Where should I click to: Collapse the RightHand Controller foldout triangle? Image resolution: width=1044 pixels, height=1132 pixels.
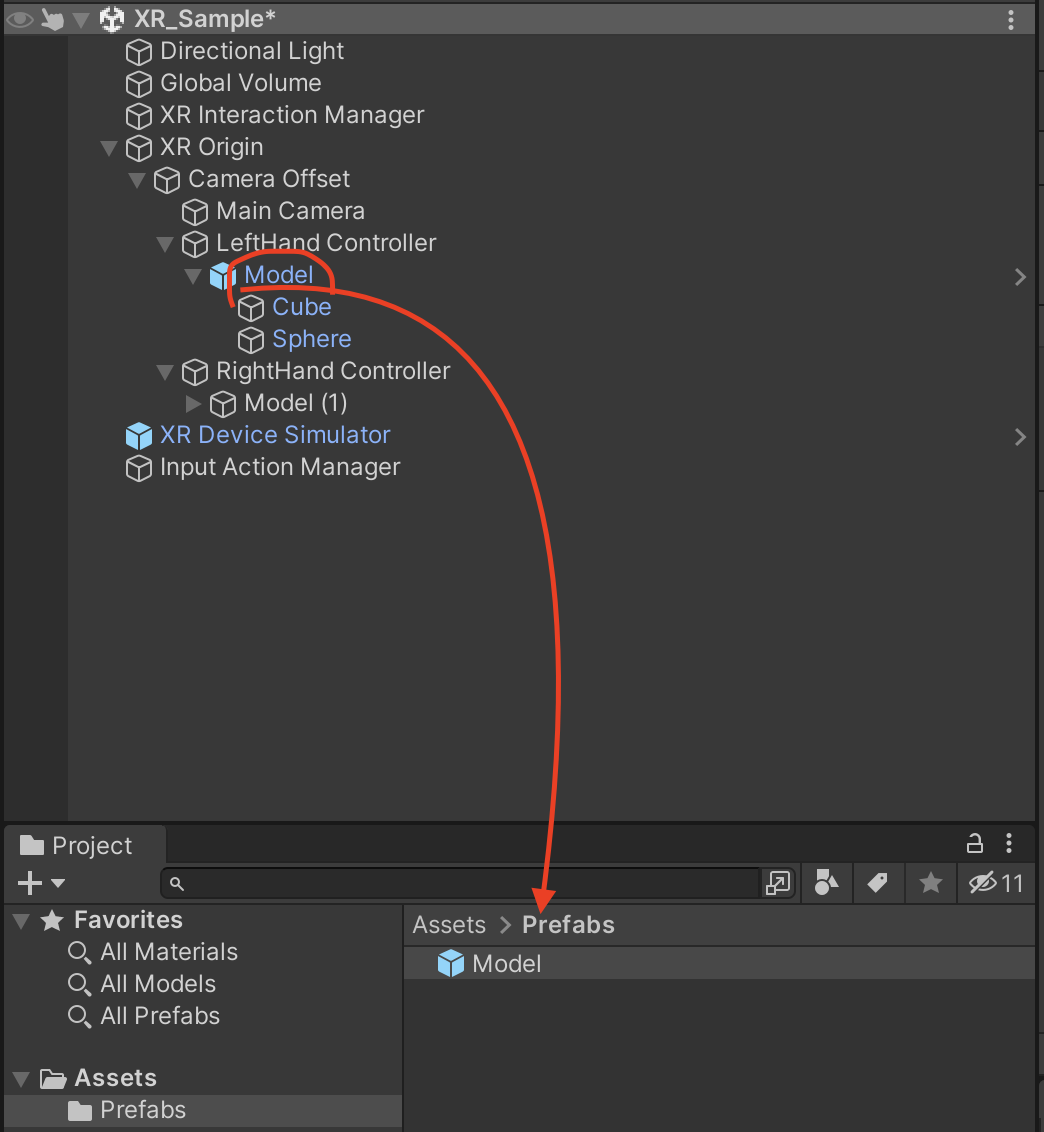pyautogui.click(x=165, y=373)
